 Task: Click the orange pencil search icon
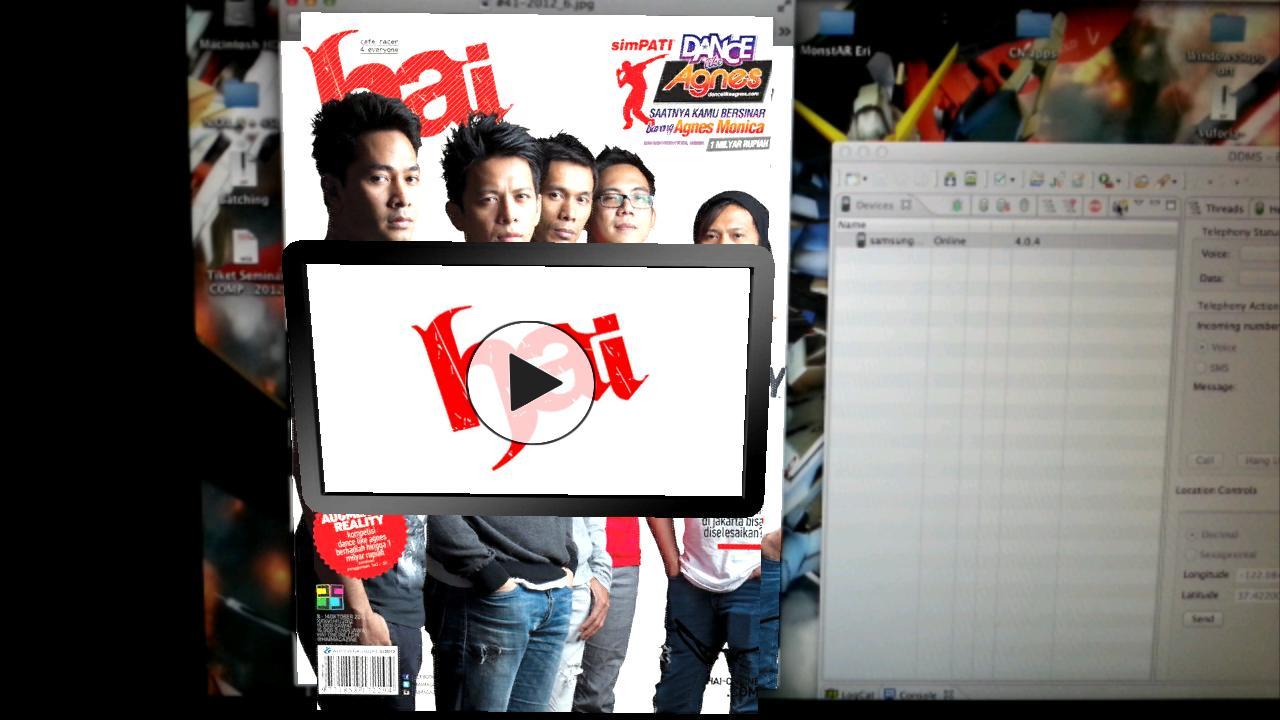pos(1162,181)
